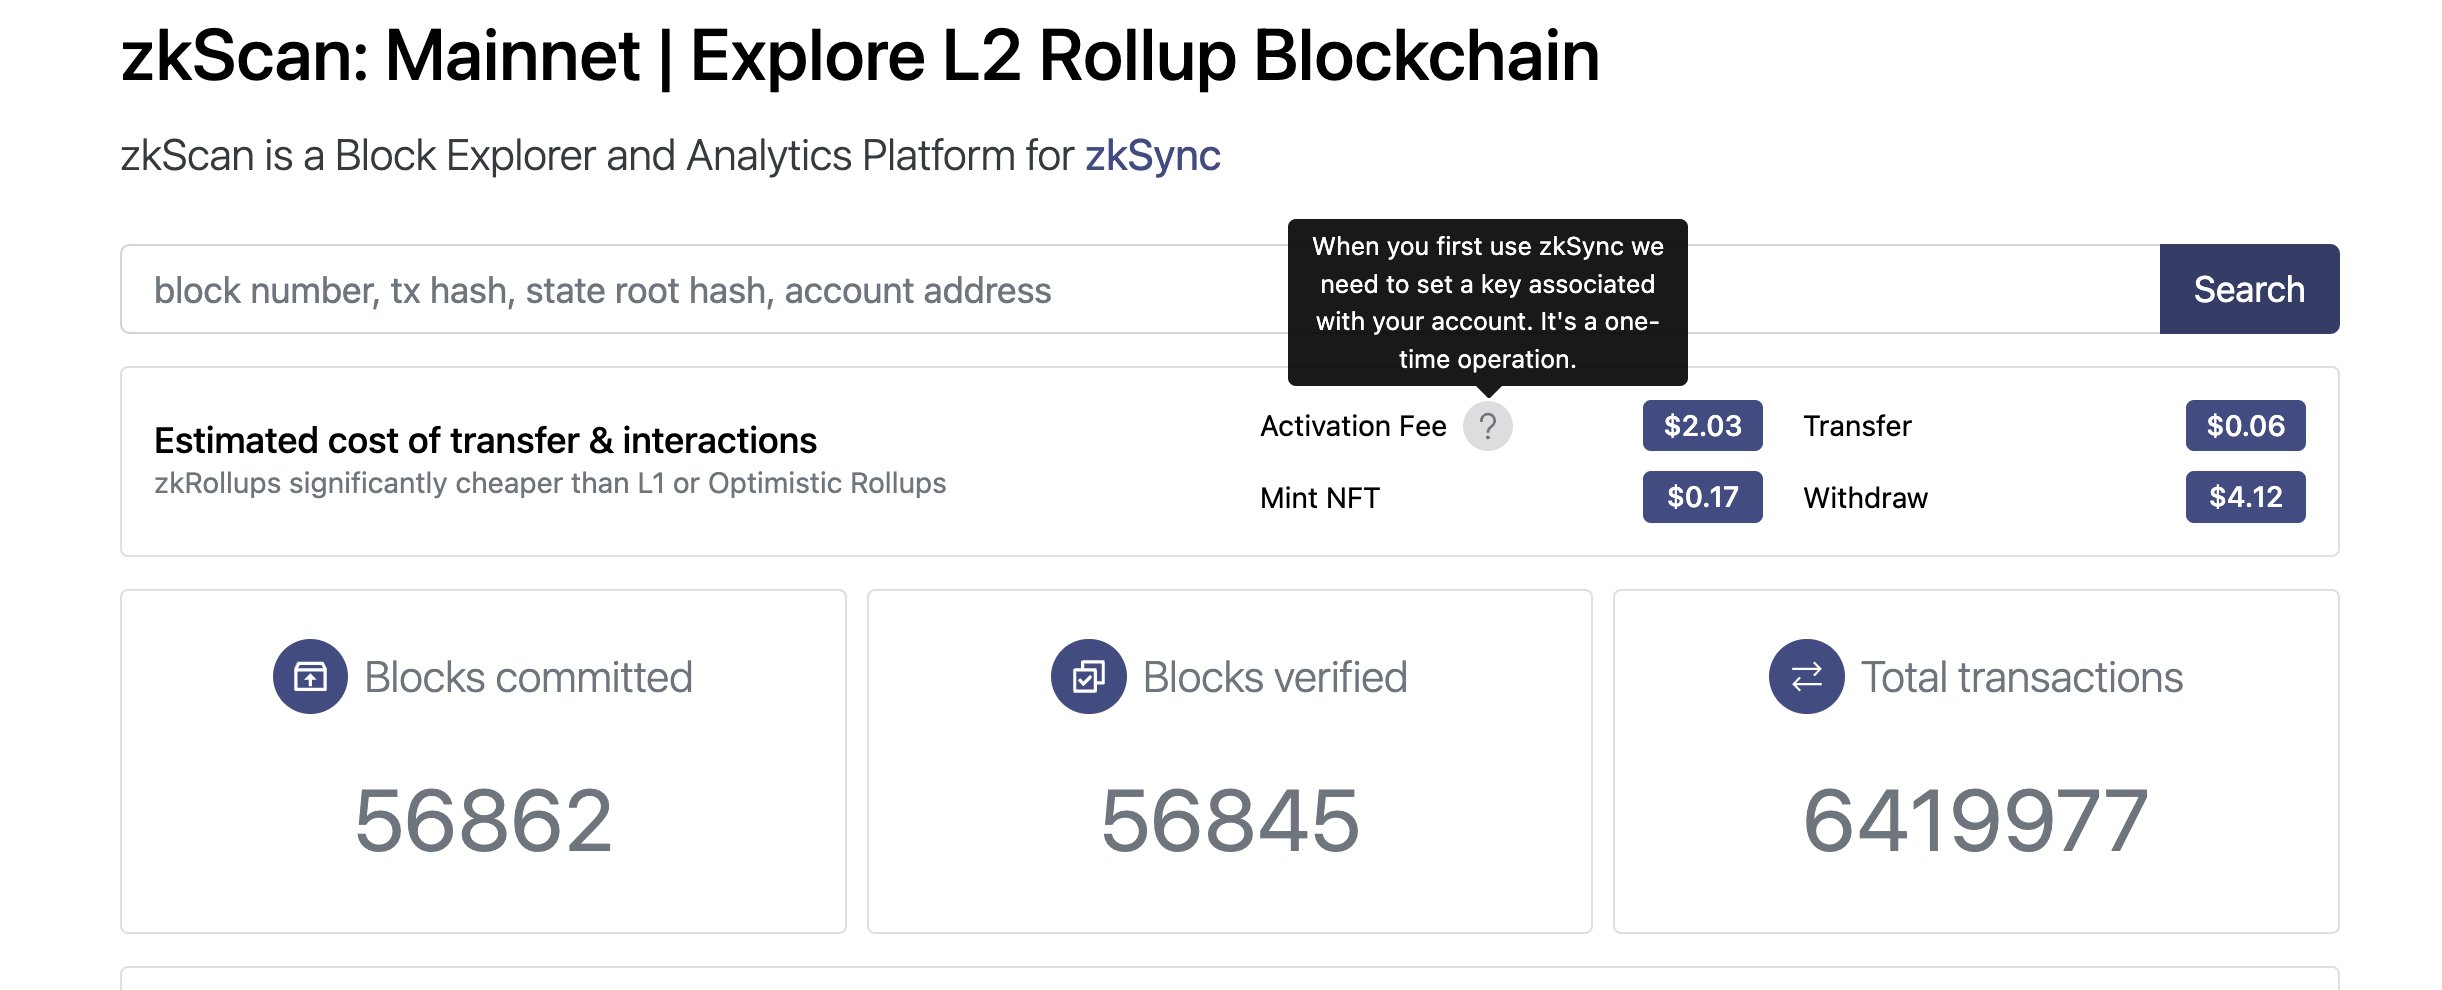
Task: Click the $2.03 Activation Fee price badge
Action: [1702, 426]
